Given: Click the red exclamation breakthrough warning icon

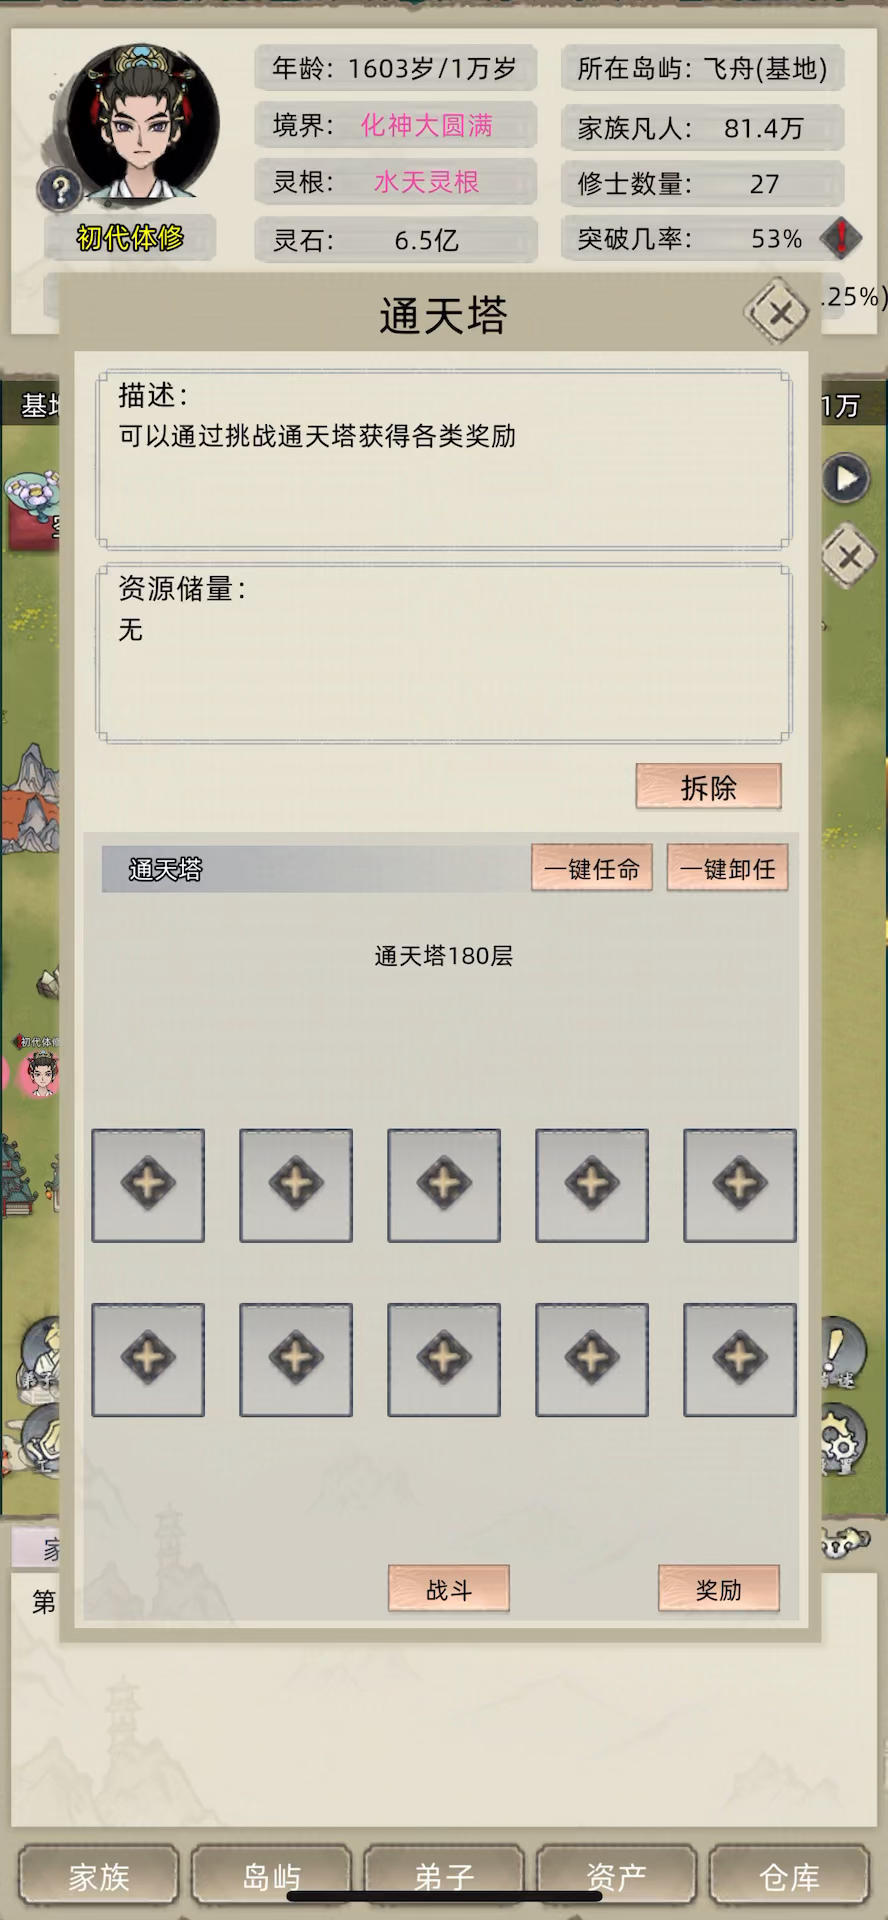Looking at the screenshot, I should click(841, 238).
